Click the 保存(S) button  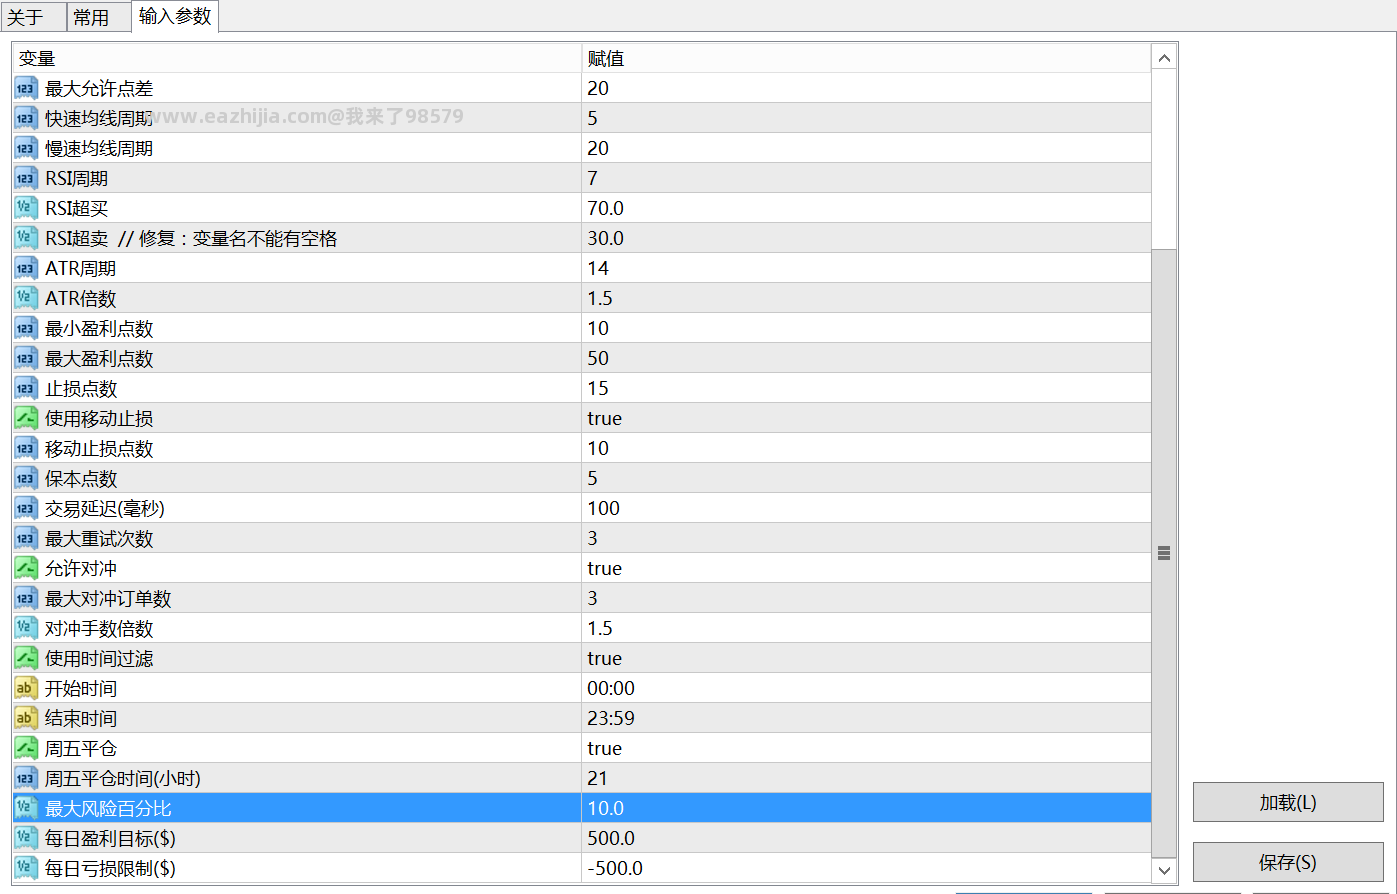(1288, 862)
